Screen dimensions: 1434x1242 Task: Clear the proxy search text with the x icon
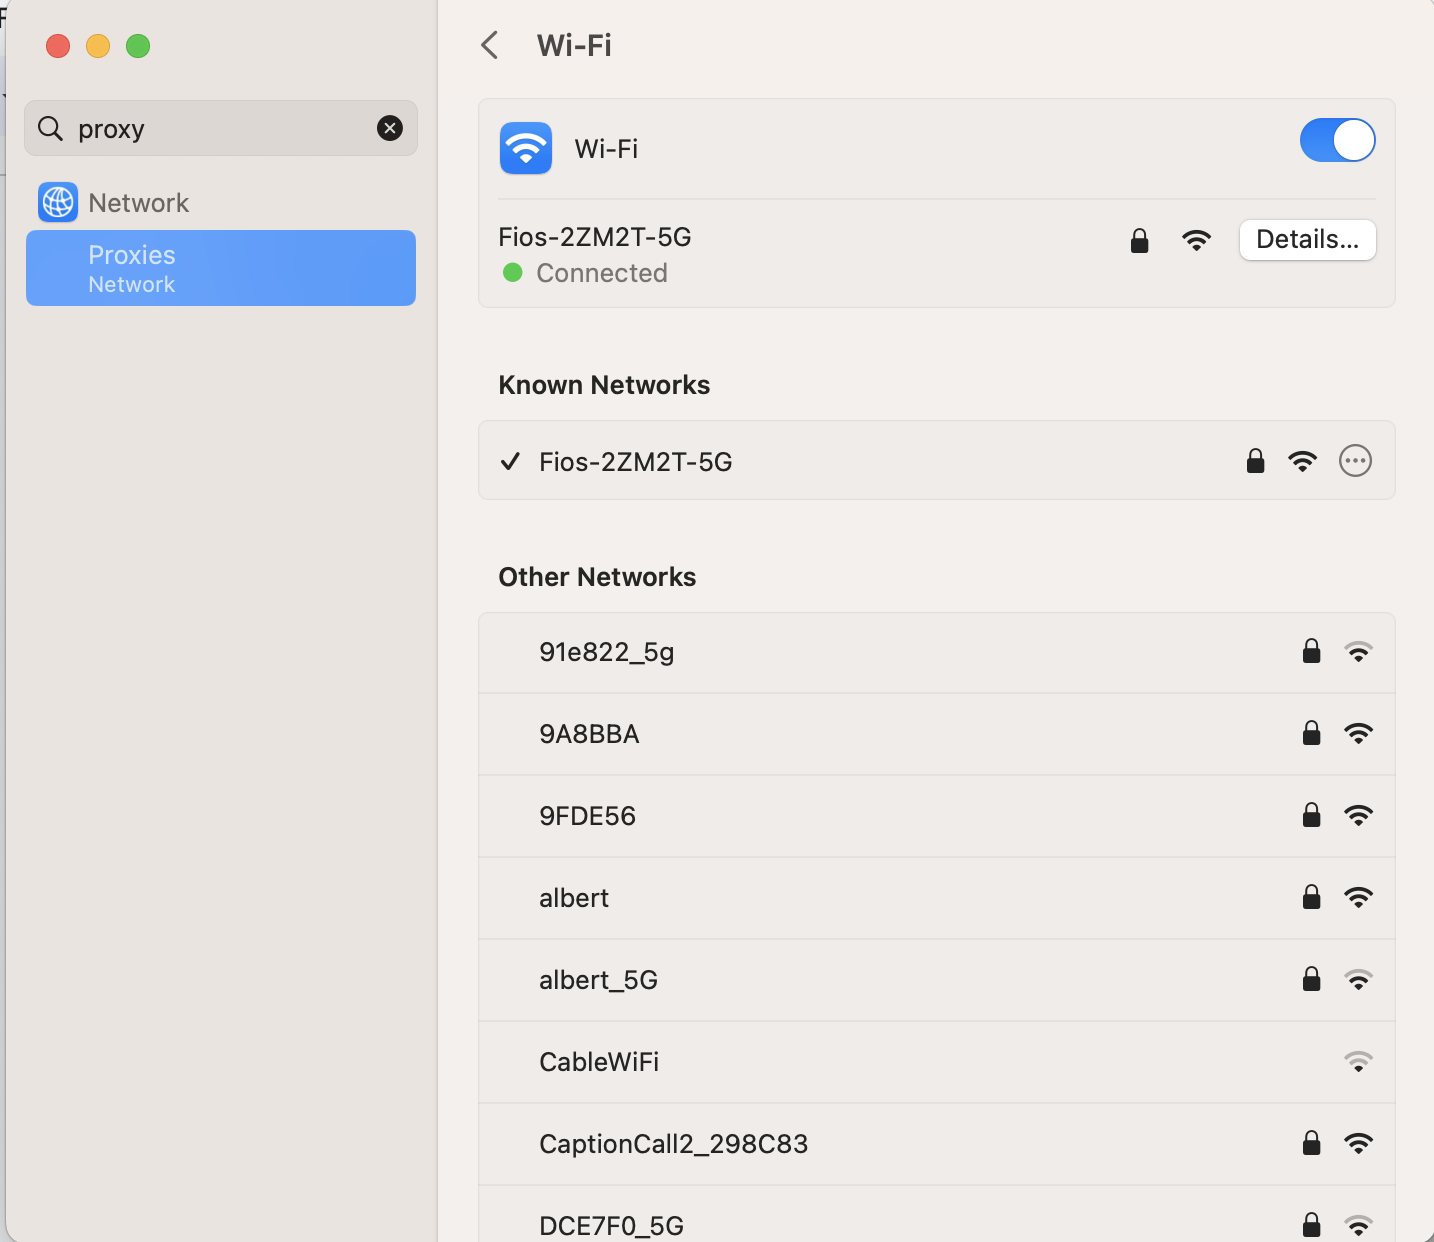[390, 128]
